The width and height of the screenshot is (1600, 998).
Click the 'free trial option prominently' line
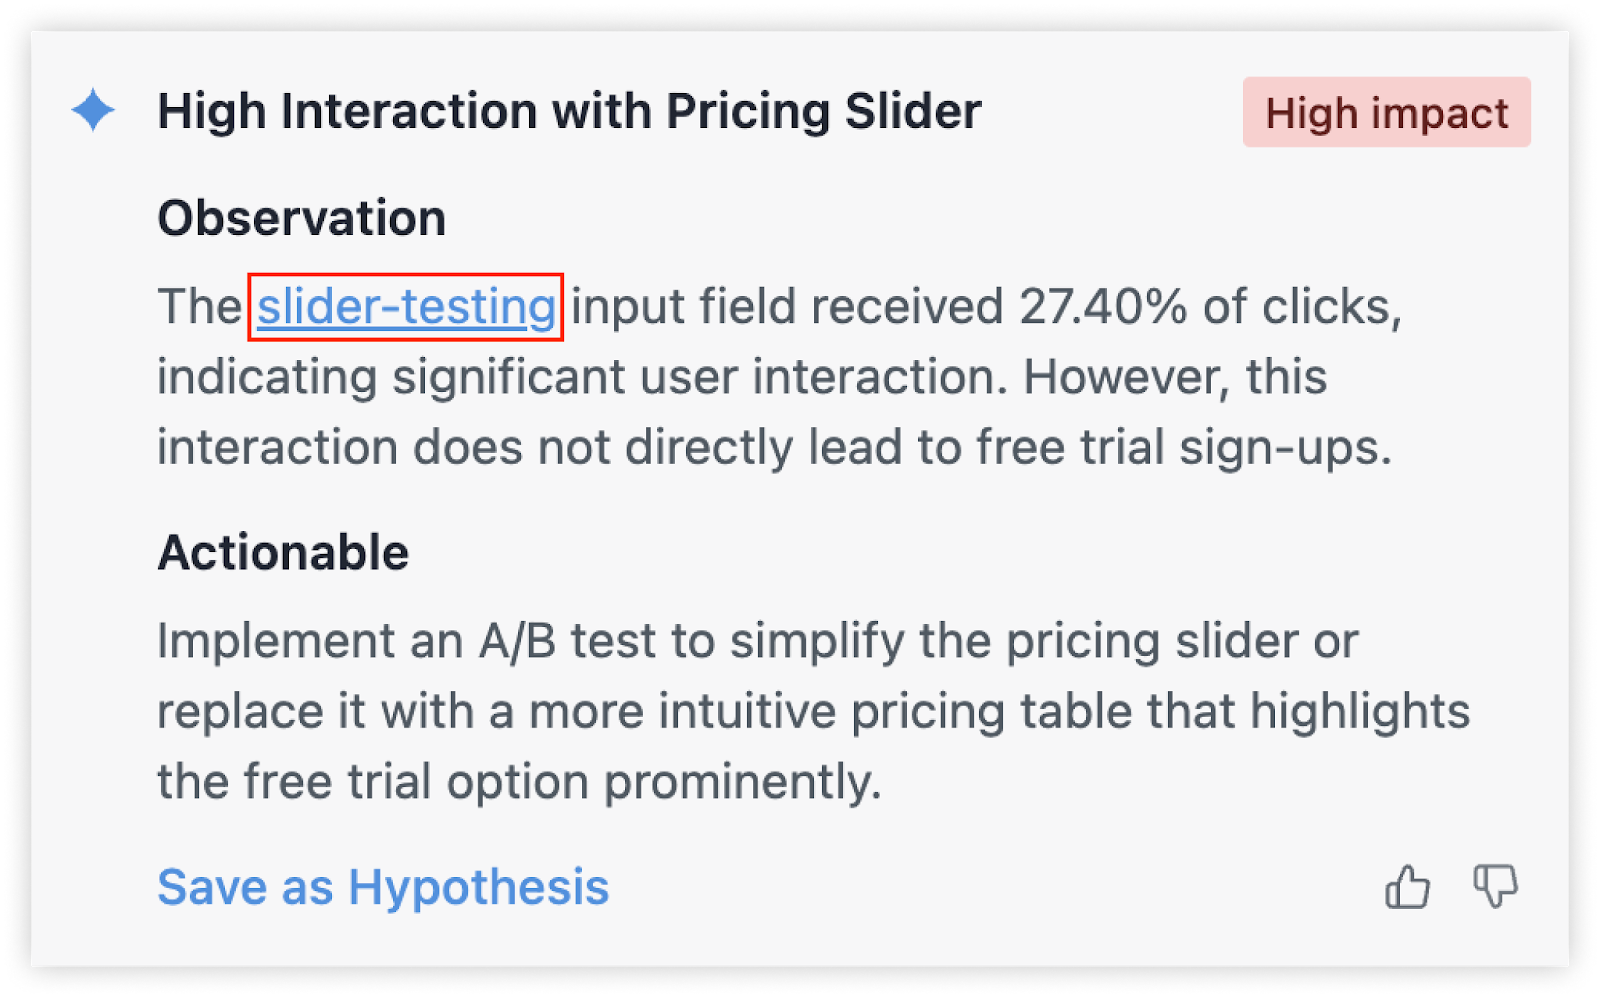tap(519, 783)
